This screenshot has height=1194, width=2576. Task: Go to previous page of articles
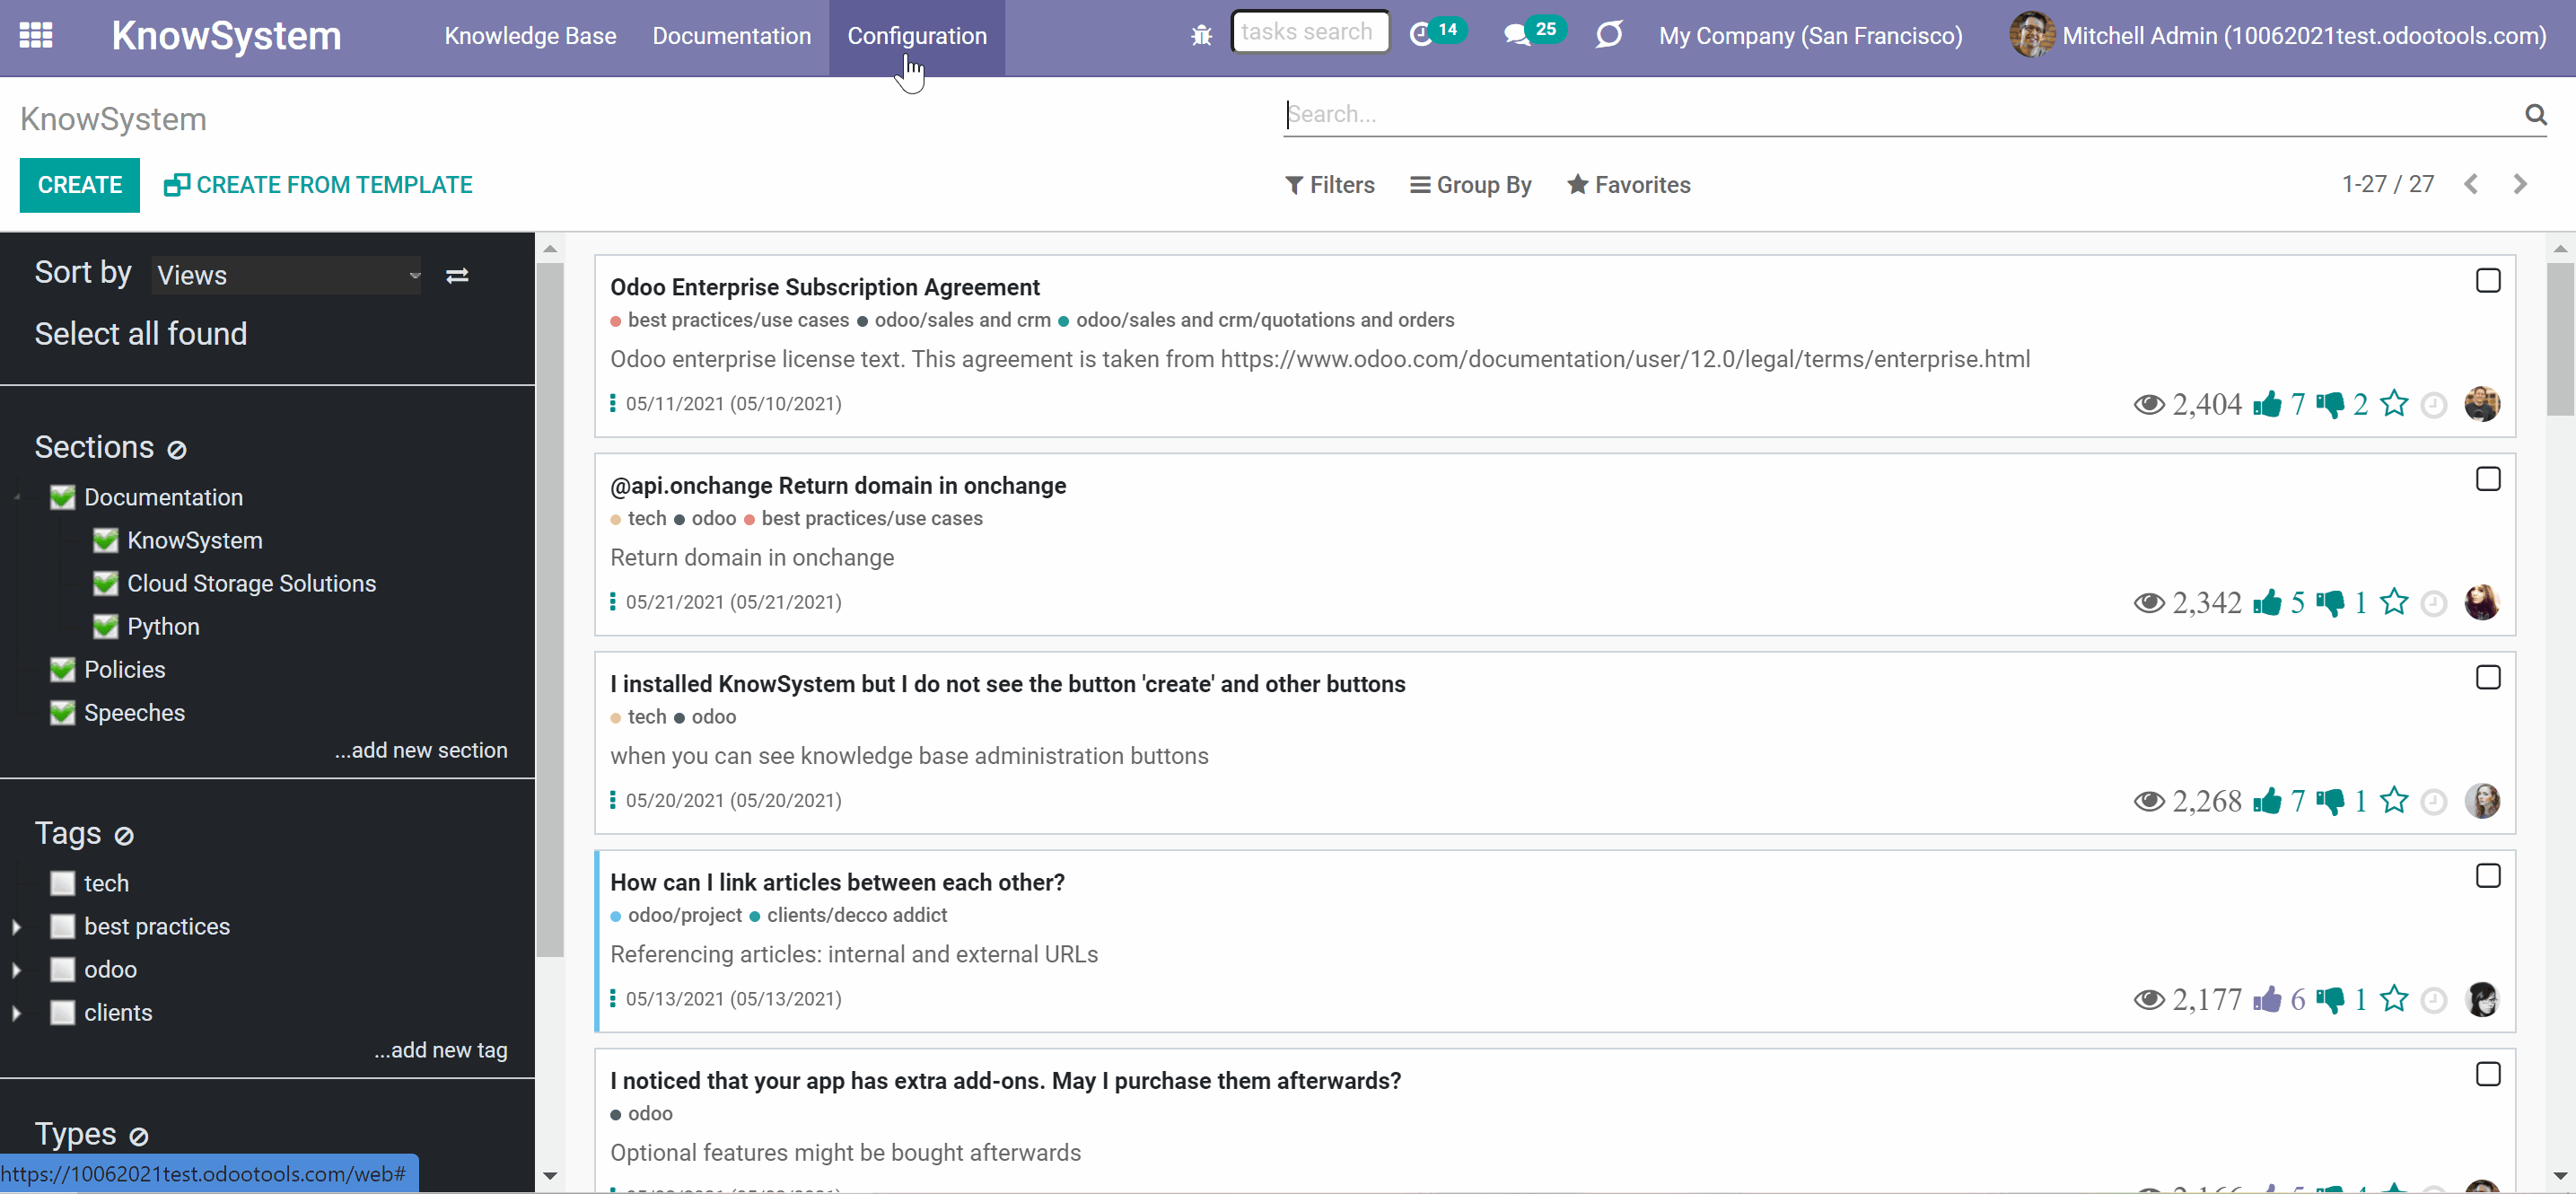(2471, 185)
